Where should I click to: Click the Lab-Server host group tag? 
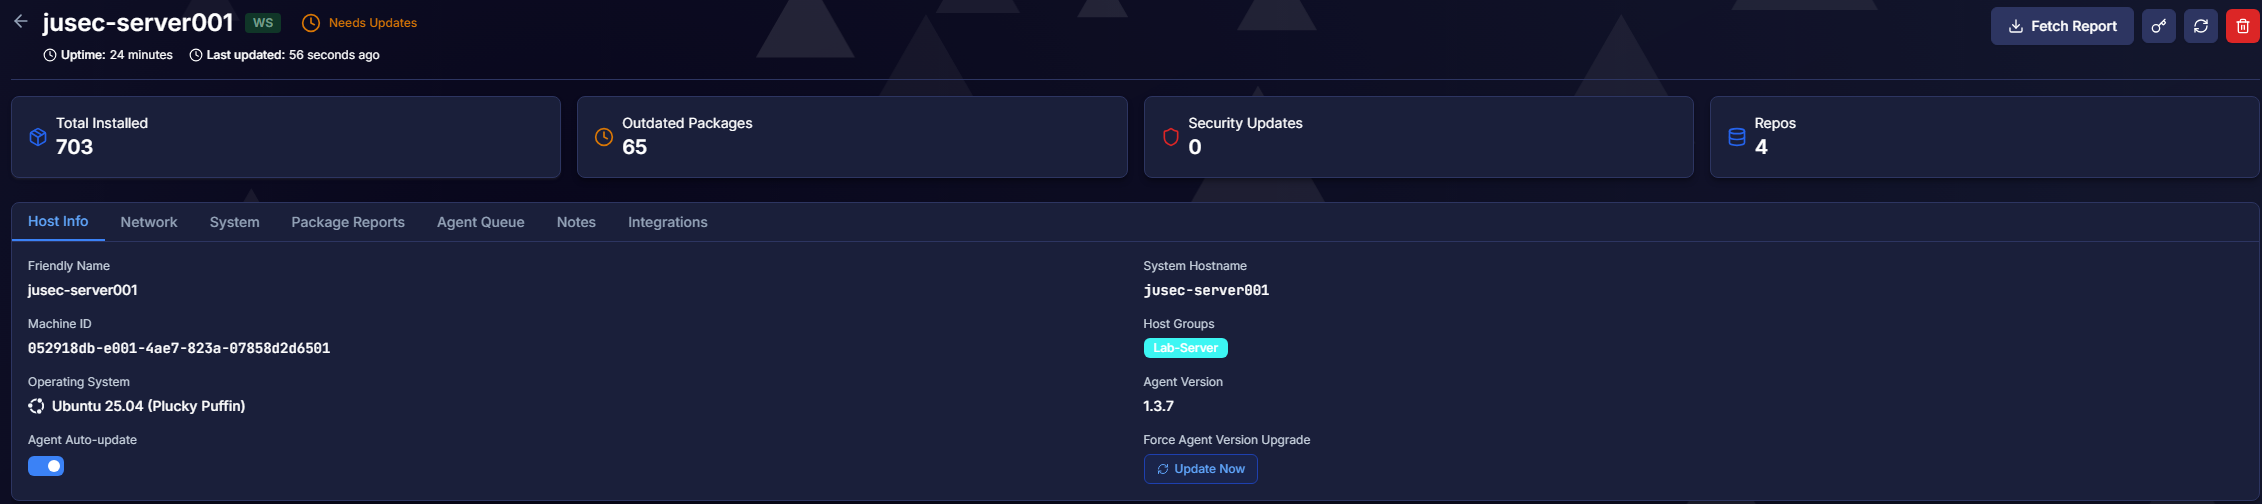tap(1185, 348)
